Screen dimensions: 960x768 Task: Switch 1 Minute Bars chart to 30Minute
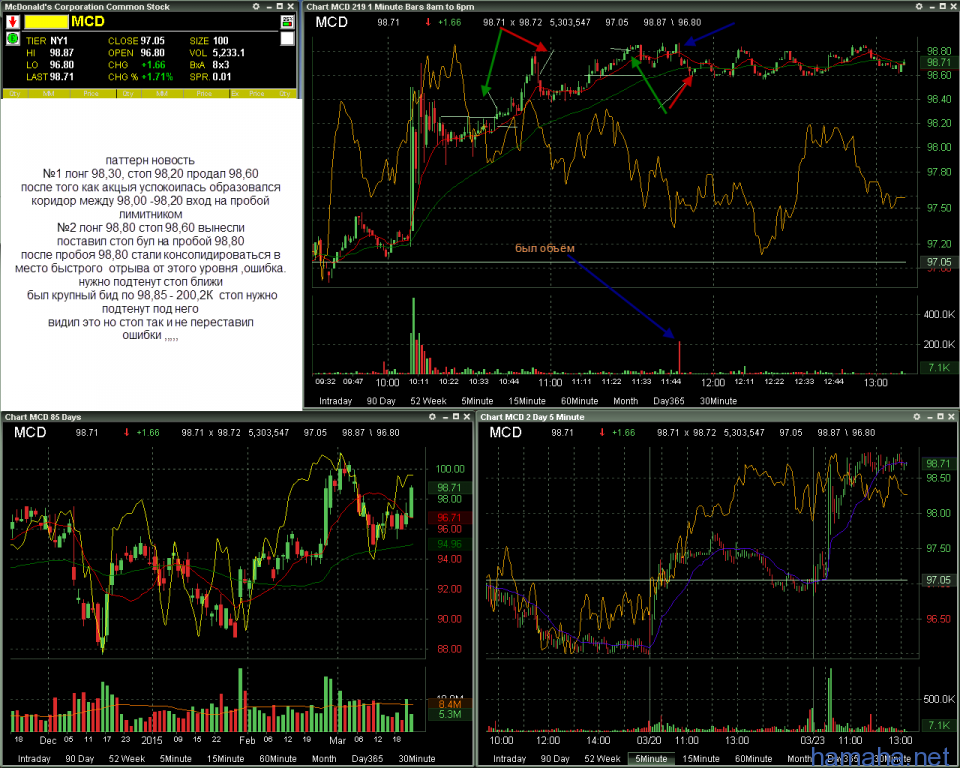(x=718, y=401)
